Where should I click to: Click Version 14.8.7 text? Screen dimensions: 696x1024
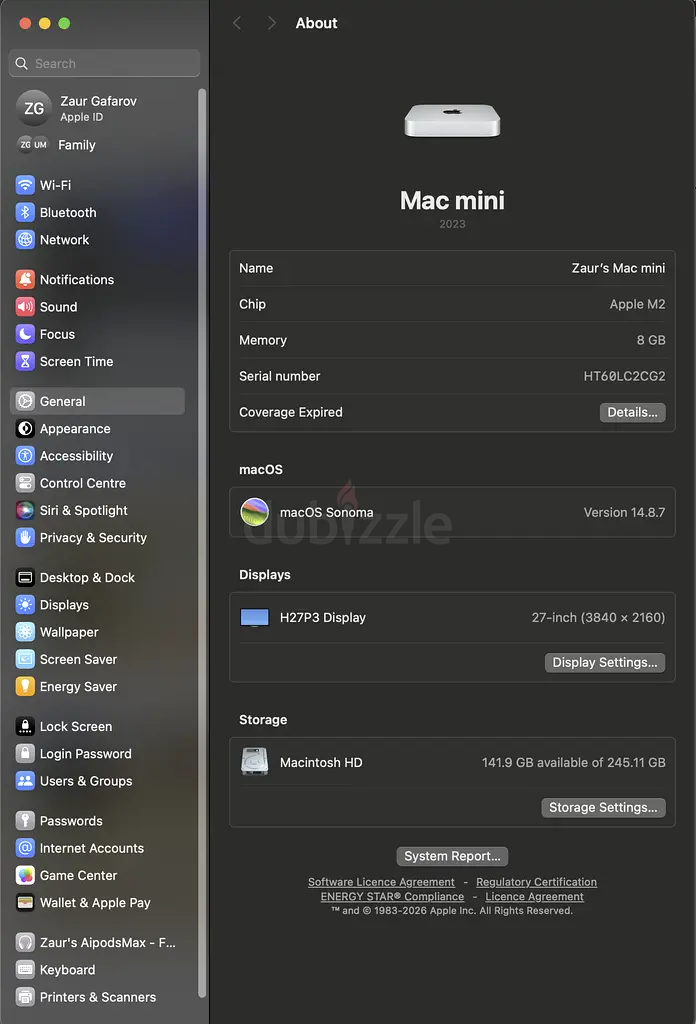pos(624,513)
